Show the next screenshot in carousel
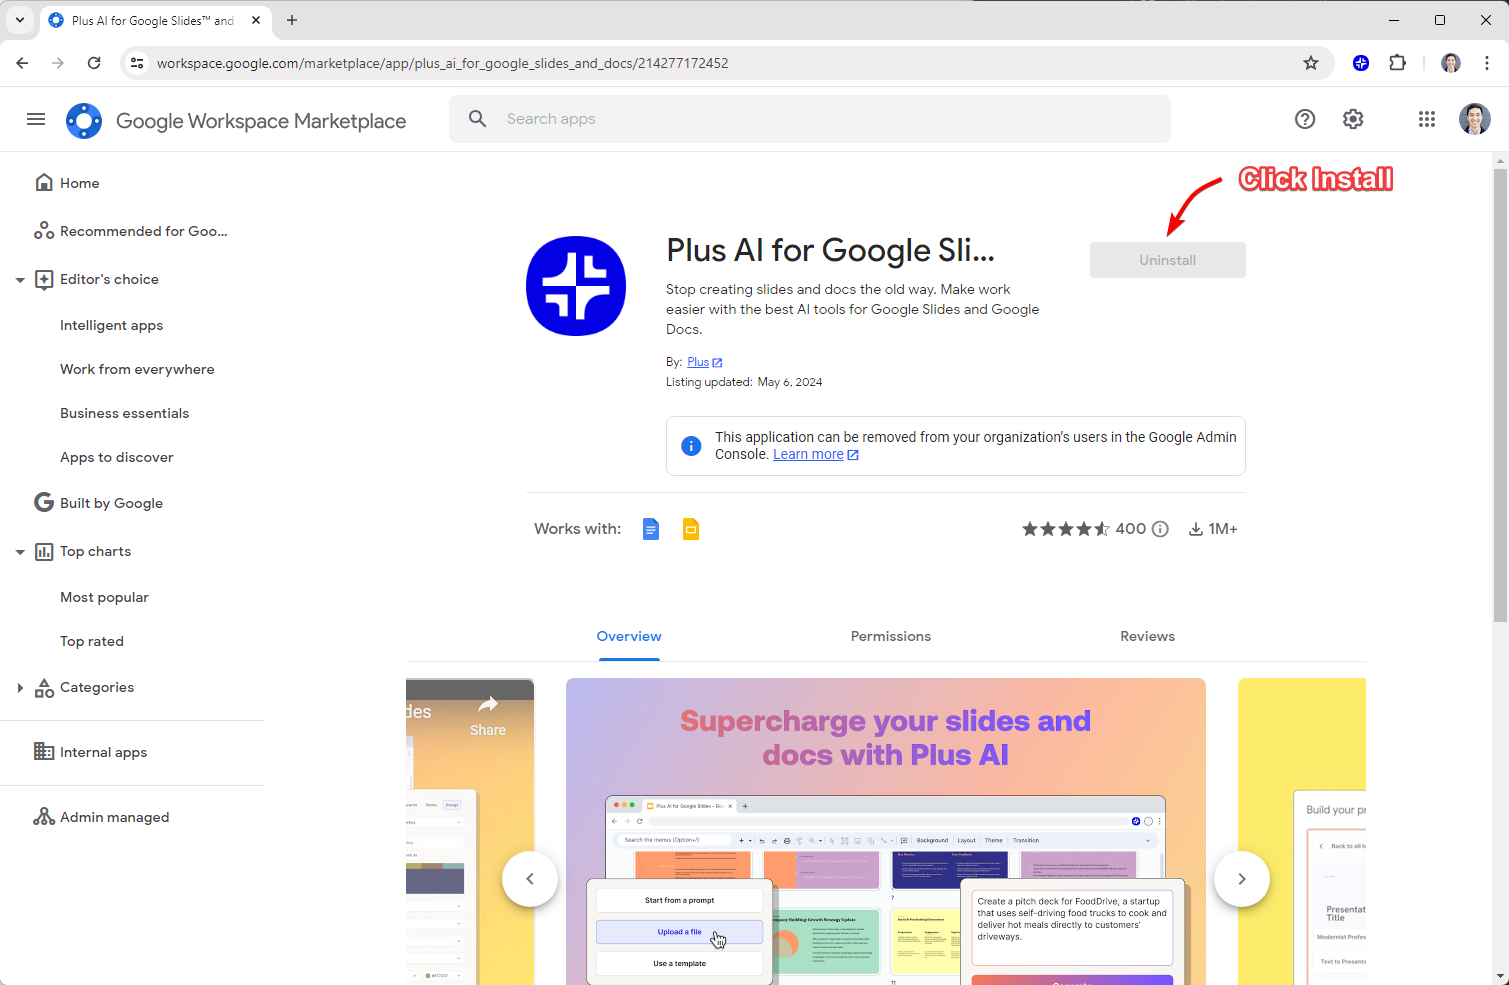 1242,879
